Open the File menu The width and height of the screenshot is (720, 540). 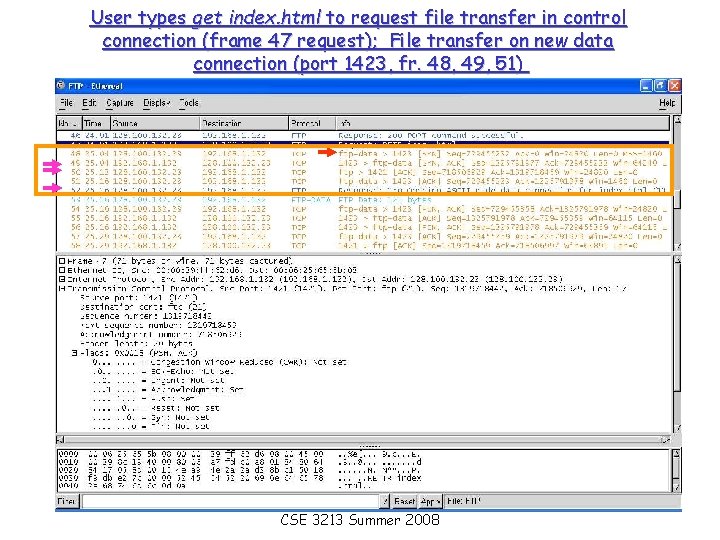pos(67,103)
